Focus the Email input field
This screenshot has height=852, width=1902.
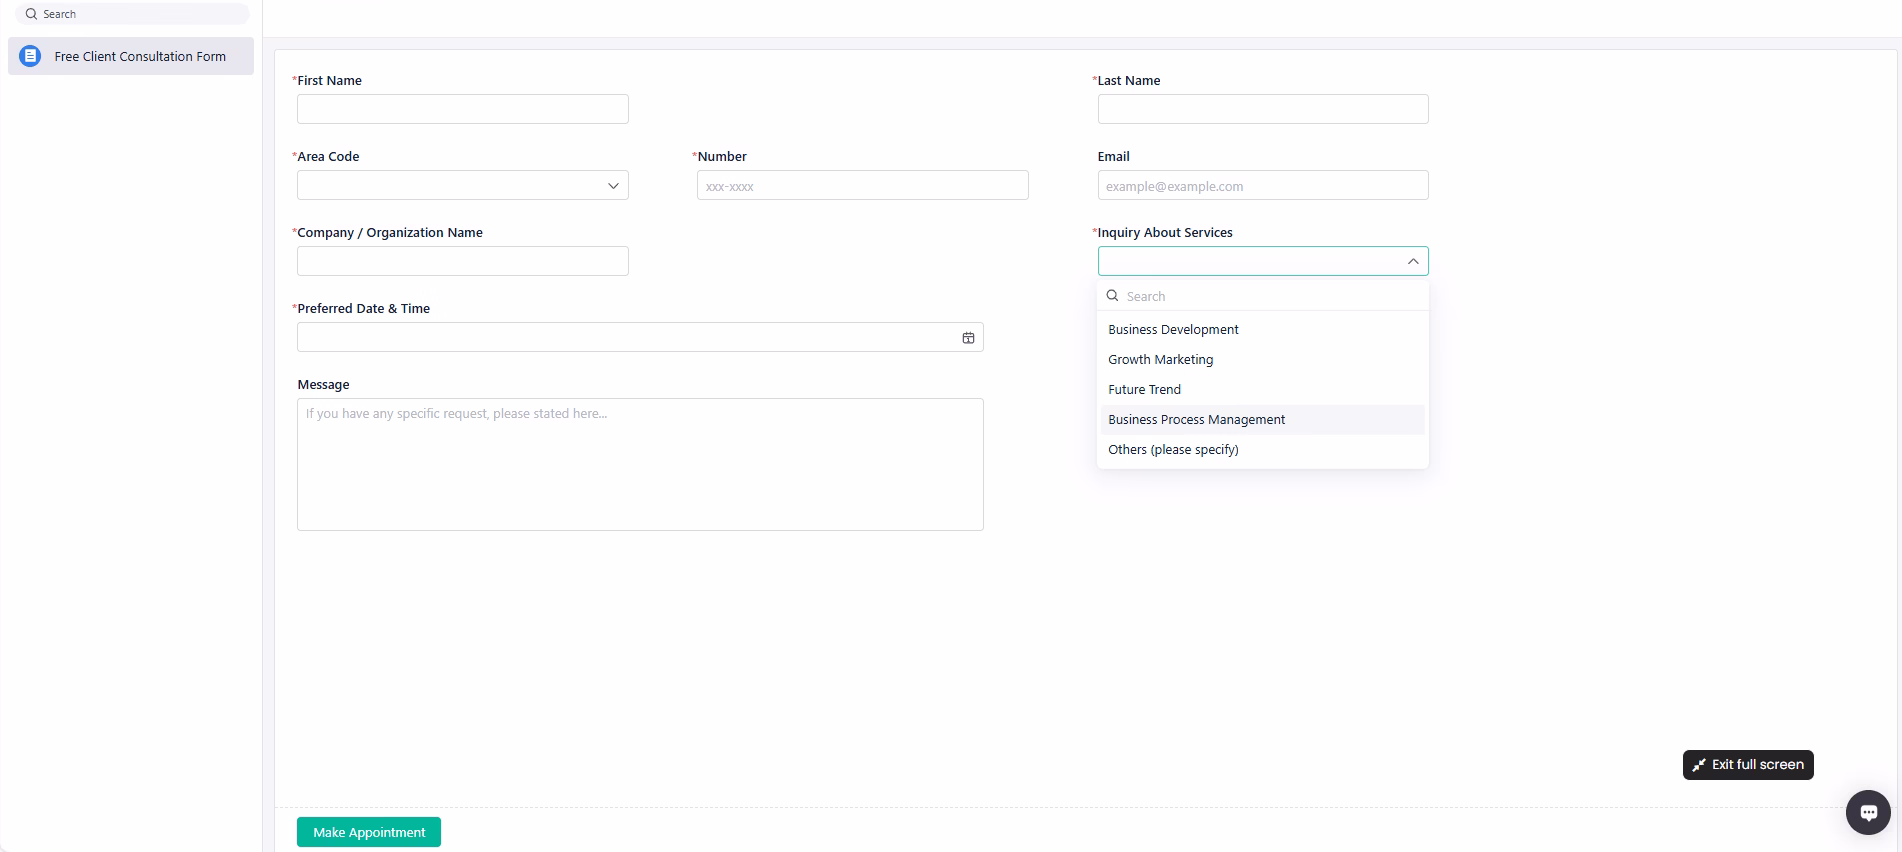[x=1262, y=186]
